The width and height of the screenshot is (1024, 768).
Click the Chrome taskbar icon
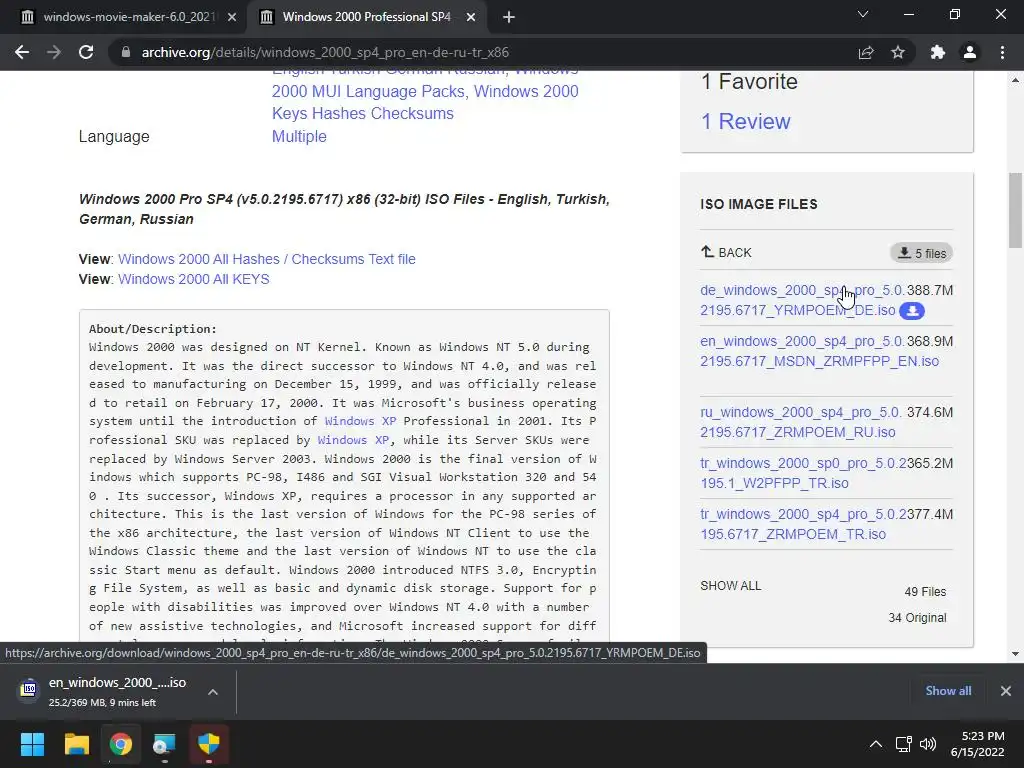coord(121,744)
